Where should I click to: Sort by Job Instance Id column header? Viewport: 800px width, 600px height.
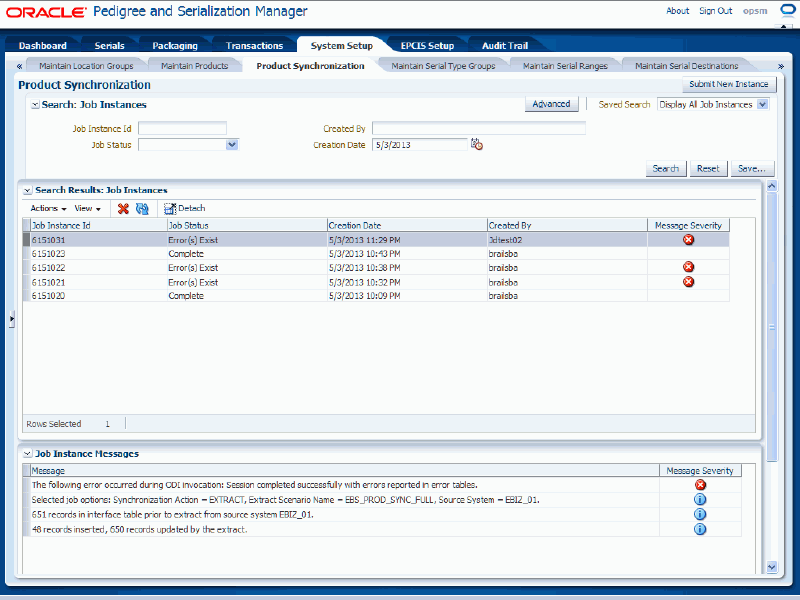coord(98,226)
